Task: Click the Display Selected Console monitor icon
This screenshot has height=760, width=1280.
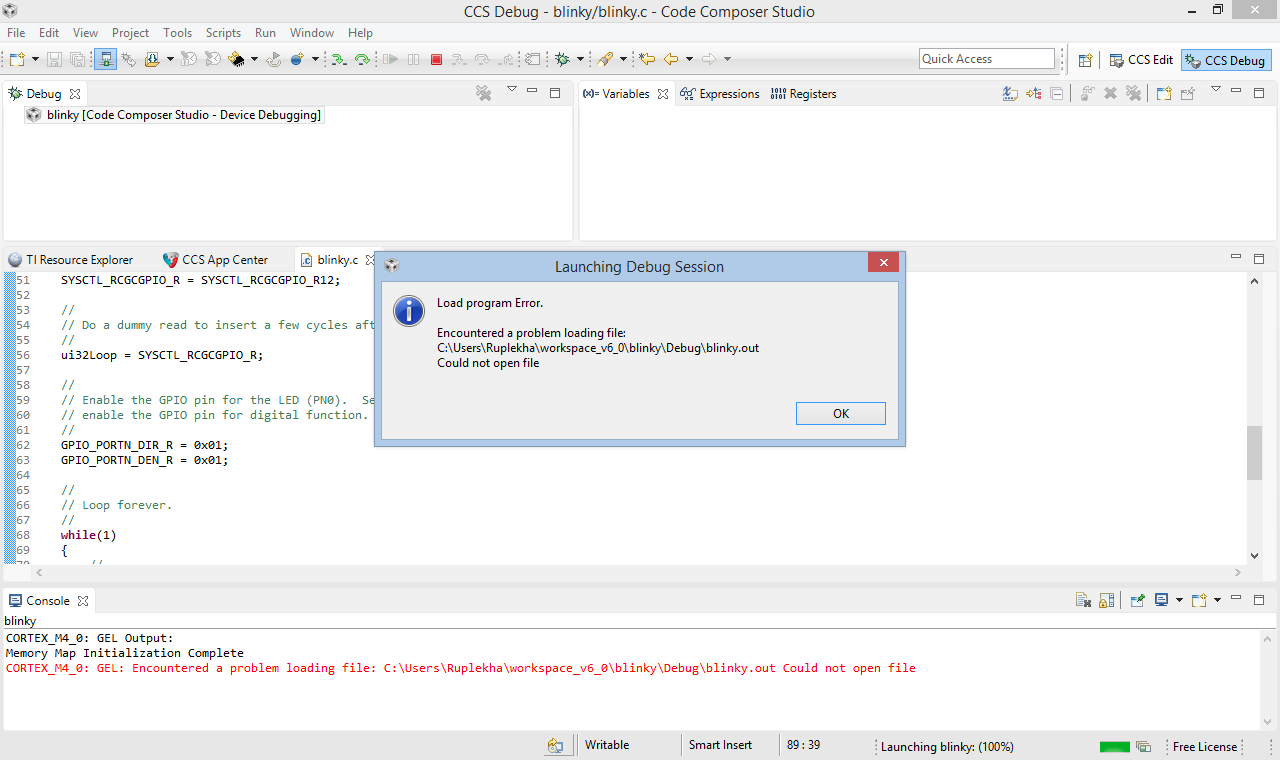Action: [1161, 601]
